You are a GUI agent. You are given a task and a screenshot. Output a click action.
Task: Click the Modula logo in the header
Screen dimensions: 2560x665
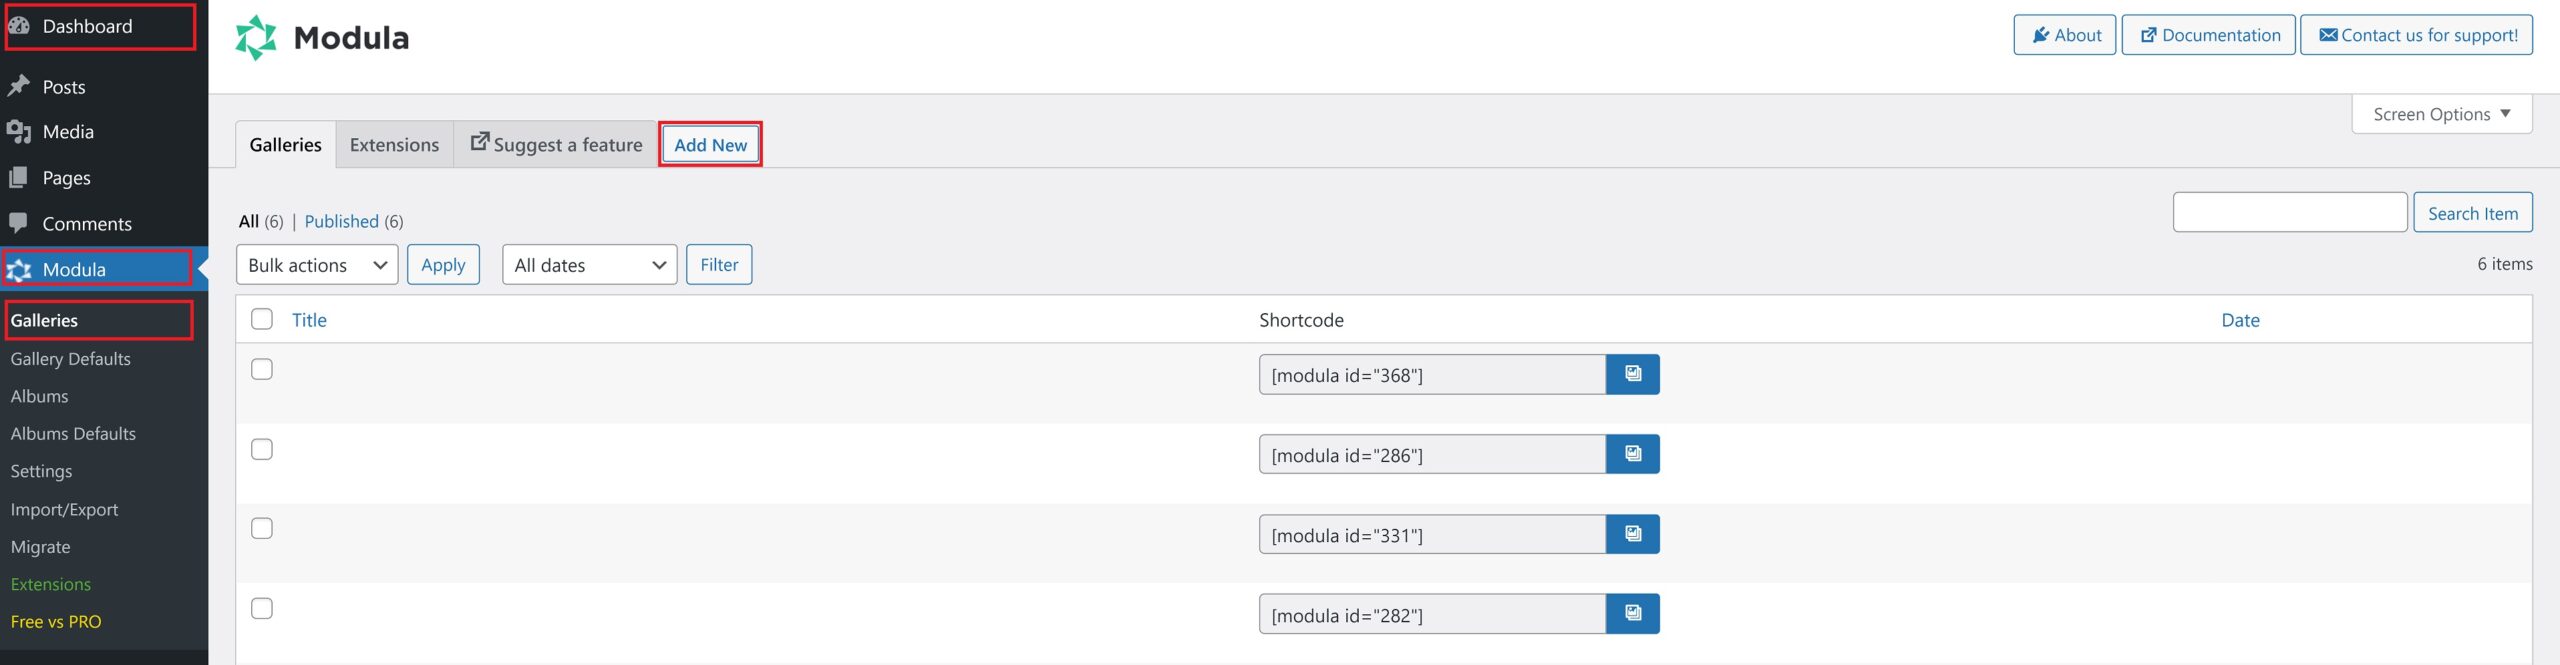coord(256,38)
